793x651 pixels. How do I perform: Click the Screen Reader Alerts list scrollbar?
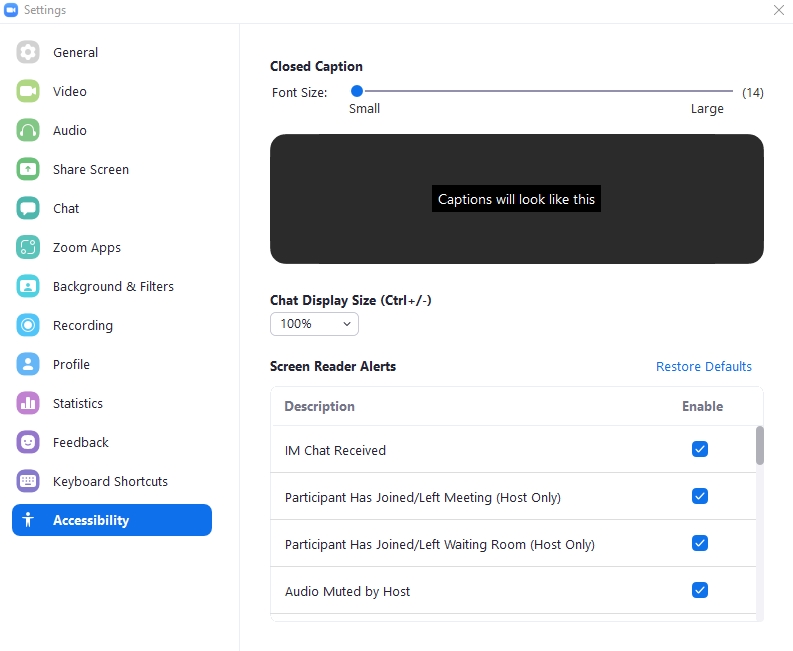[760, 446]
